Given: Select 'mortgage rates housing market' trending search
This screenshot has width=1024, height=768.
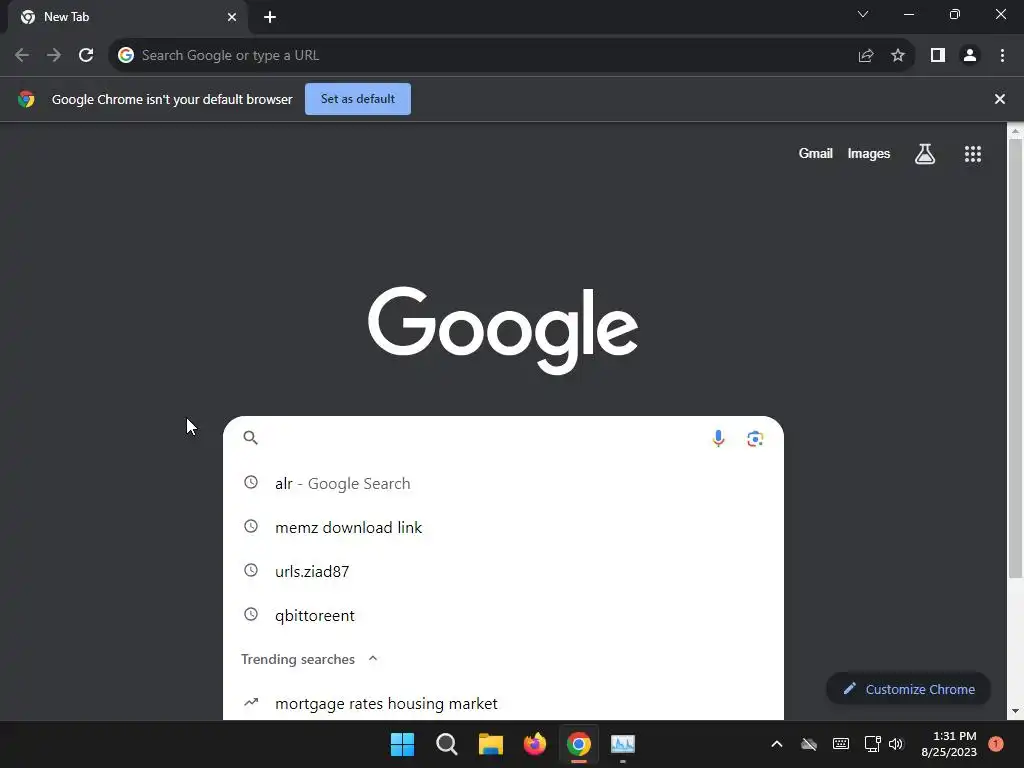Looking at the screenshot, I should click(503, 703).
